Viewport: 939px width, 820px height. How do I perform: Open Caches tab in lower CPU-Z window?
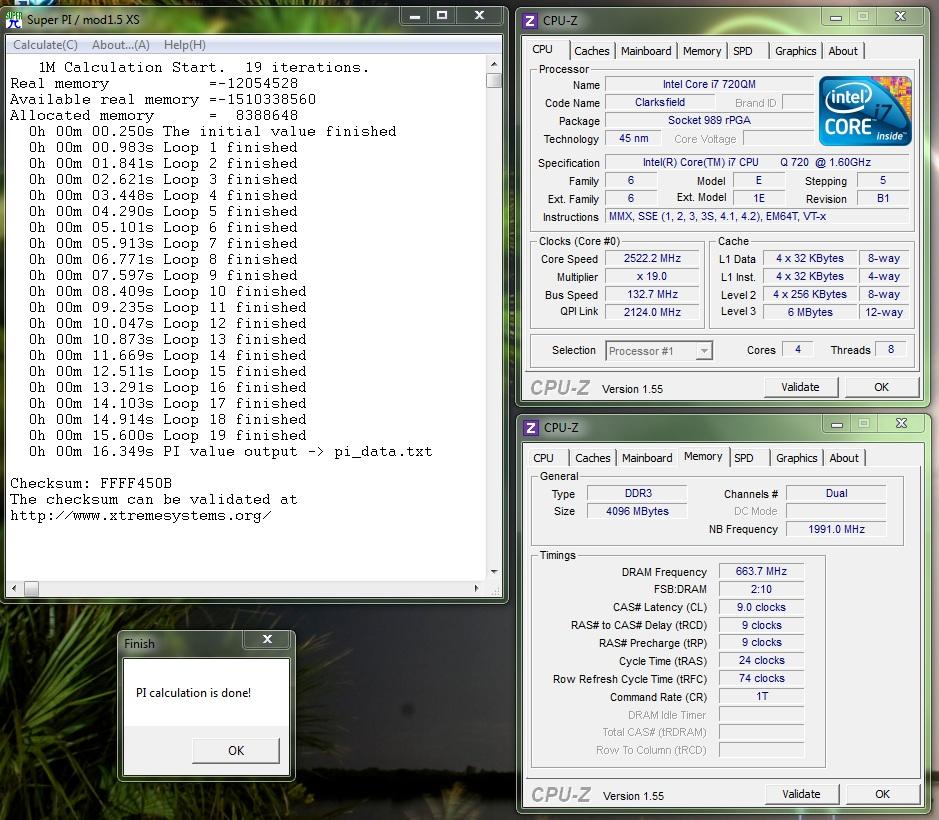(x=592, y=458)
